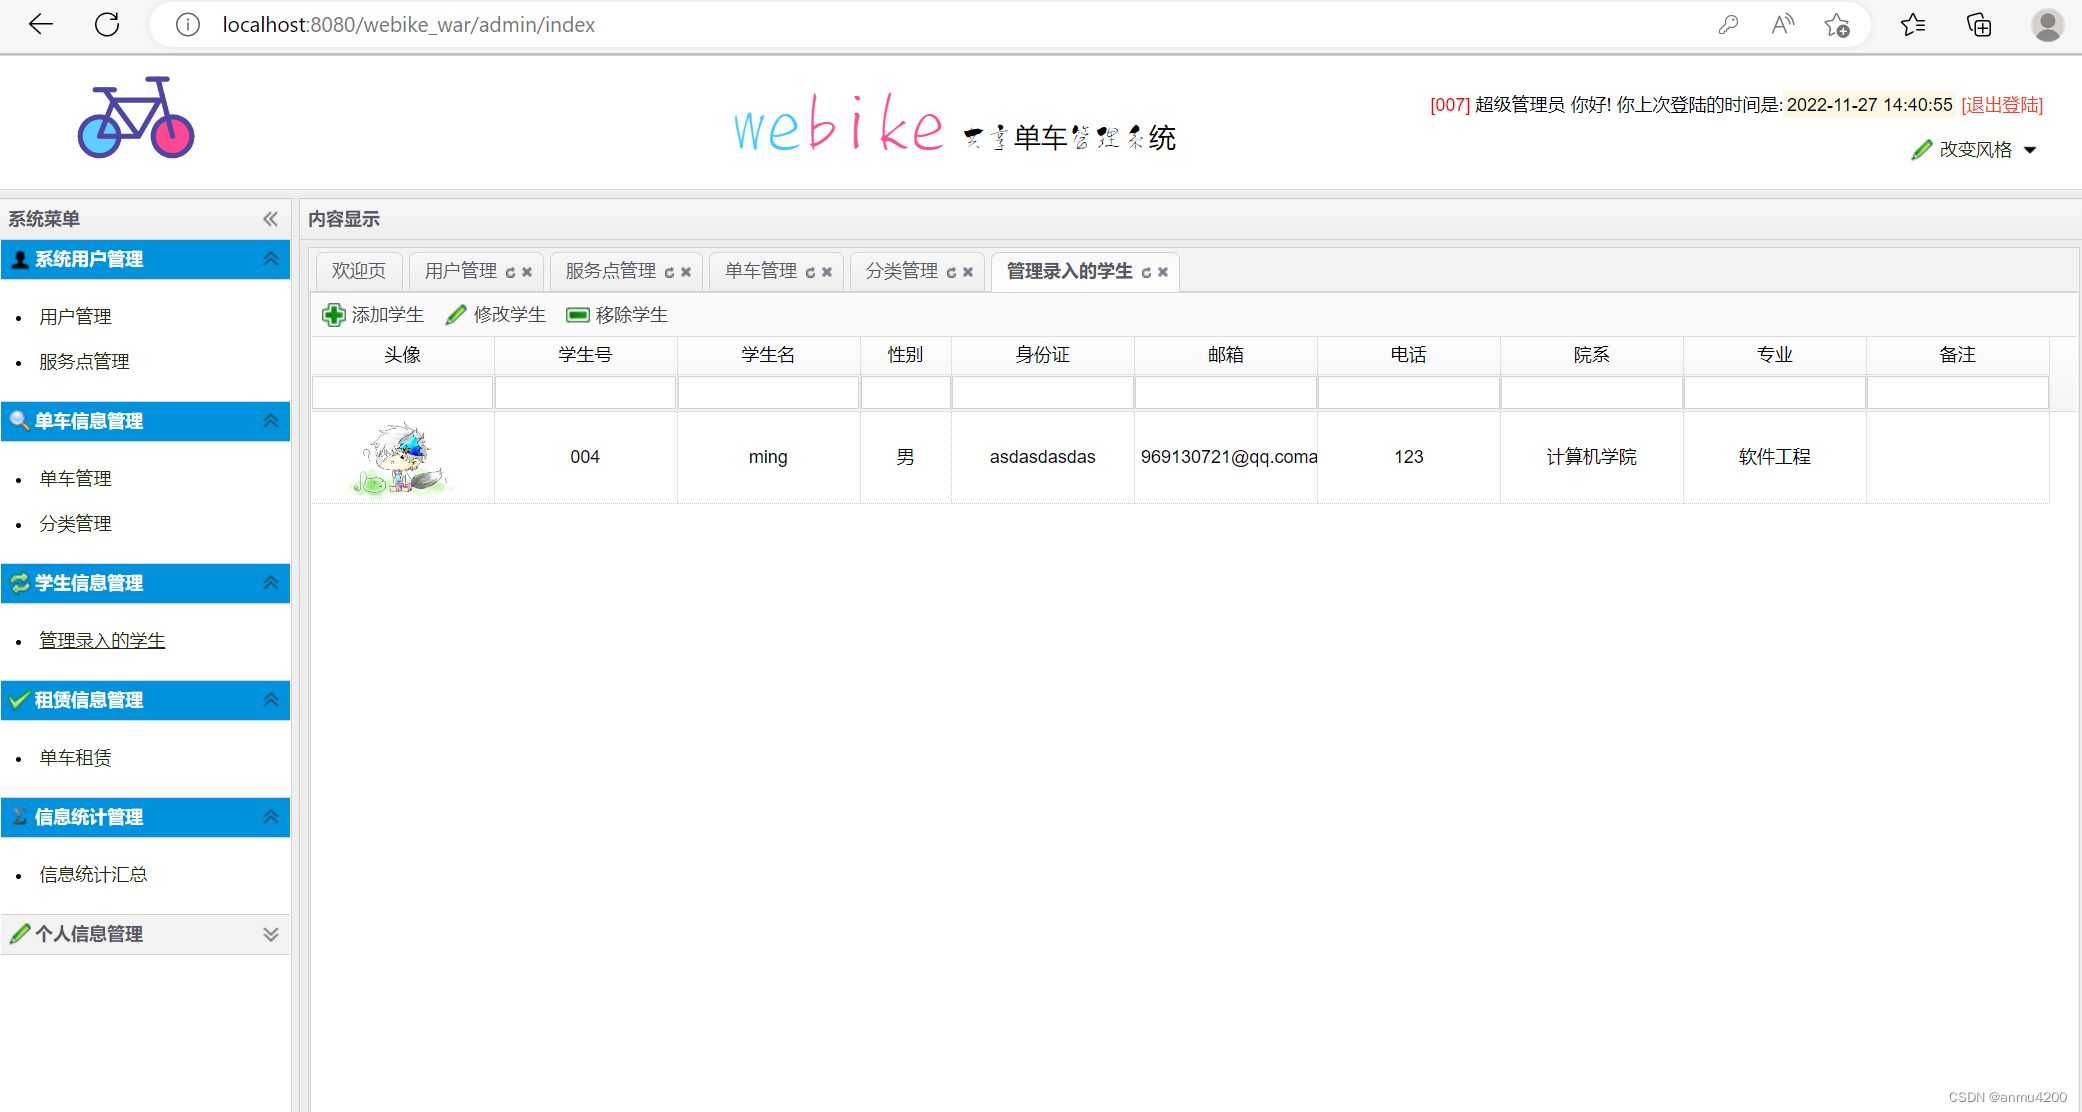Collapse the 单车信息管理 menu section
The height and width of the screenshot is (1112, 2082).
[270, 421]
